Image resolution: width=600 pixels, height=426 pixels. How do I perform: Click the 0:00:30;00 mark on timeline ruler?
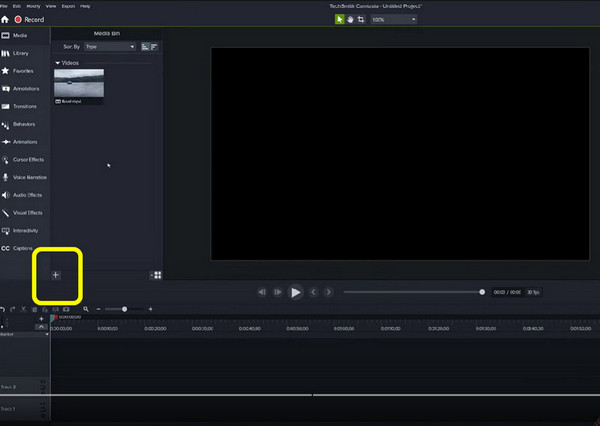(x=202, y=329)
